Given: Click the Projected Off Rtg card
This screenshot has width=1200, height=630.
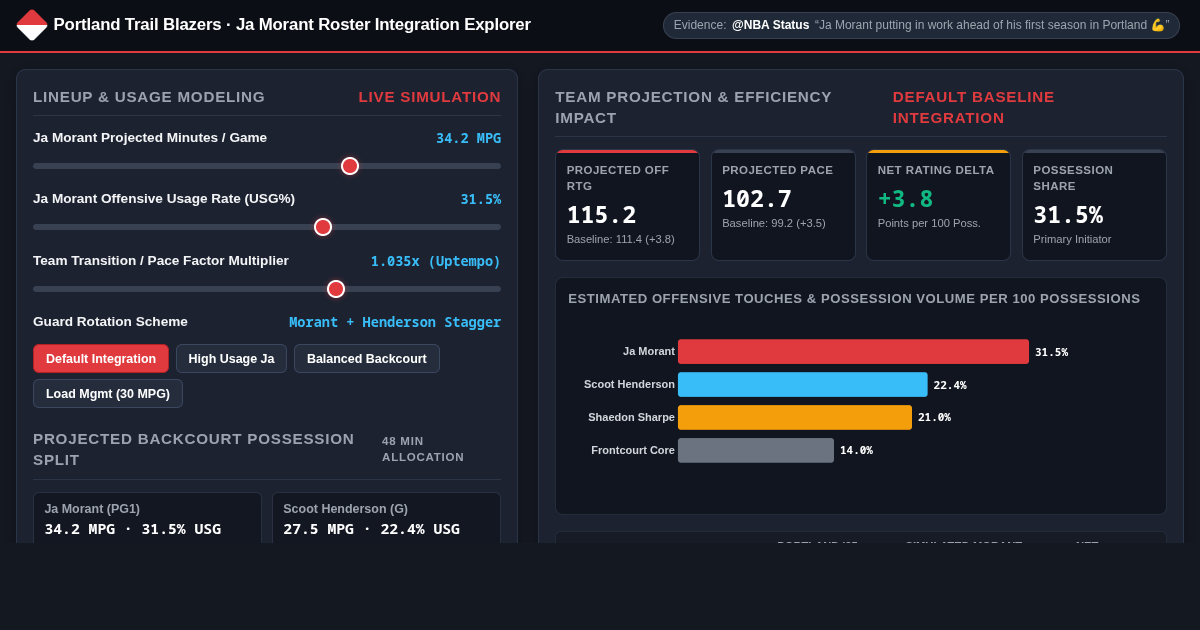Looking at the screenshot, I should [x=627, y=205].
